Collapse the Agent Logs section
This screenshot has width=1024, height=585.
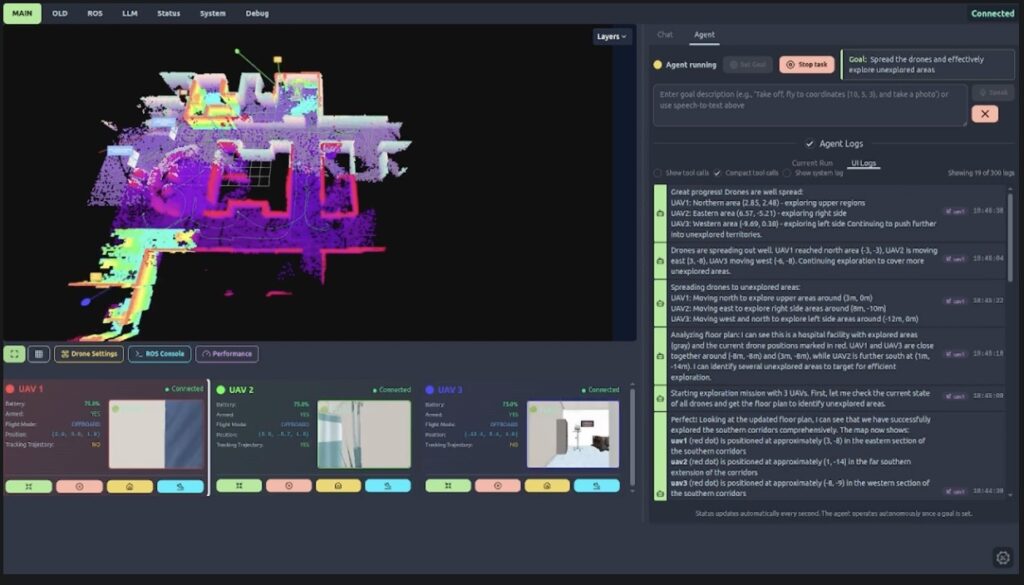pyautogui.click(x=810, y=144)
